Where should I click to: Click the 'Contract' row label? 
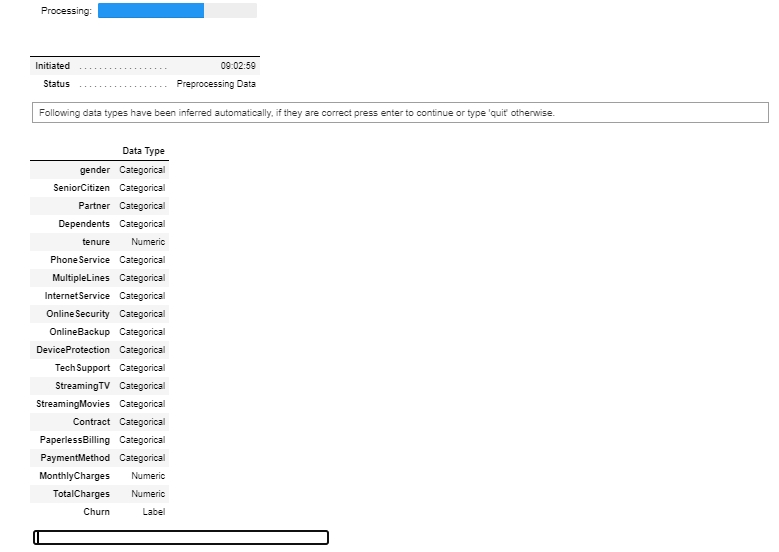tap(91, 422)
